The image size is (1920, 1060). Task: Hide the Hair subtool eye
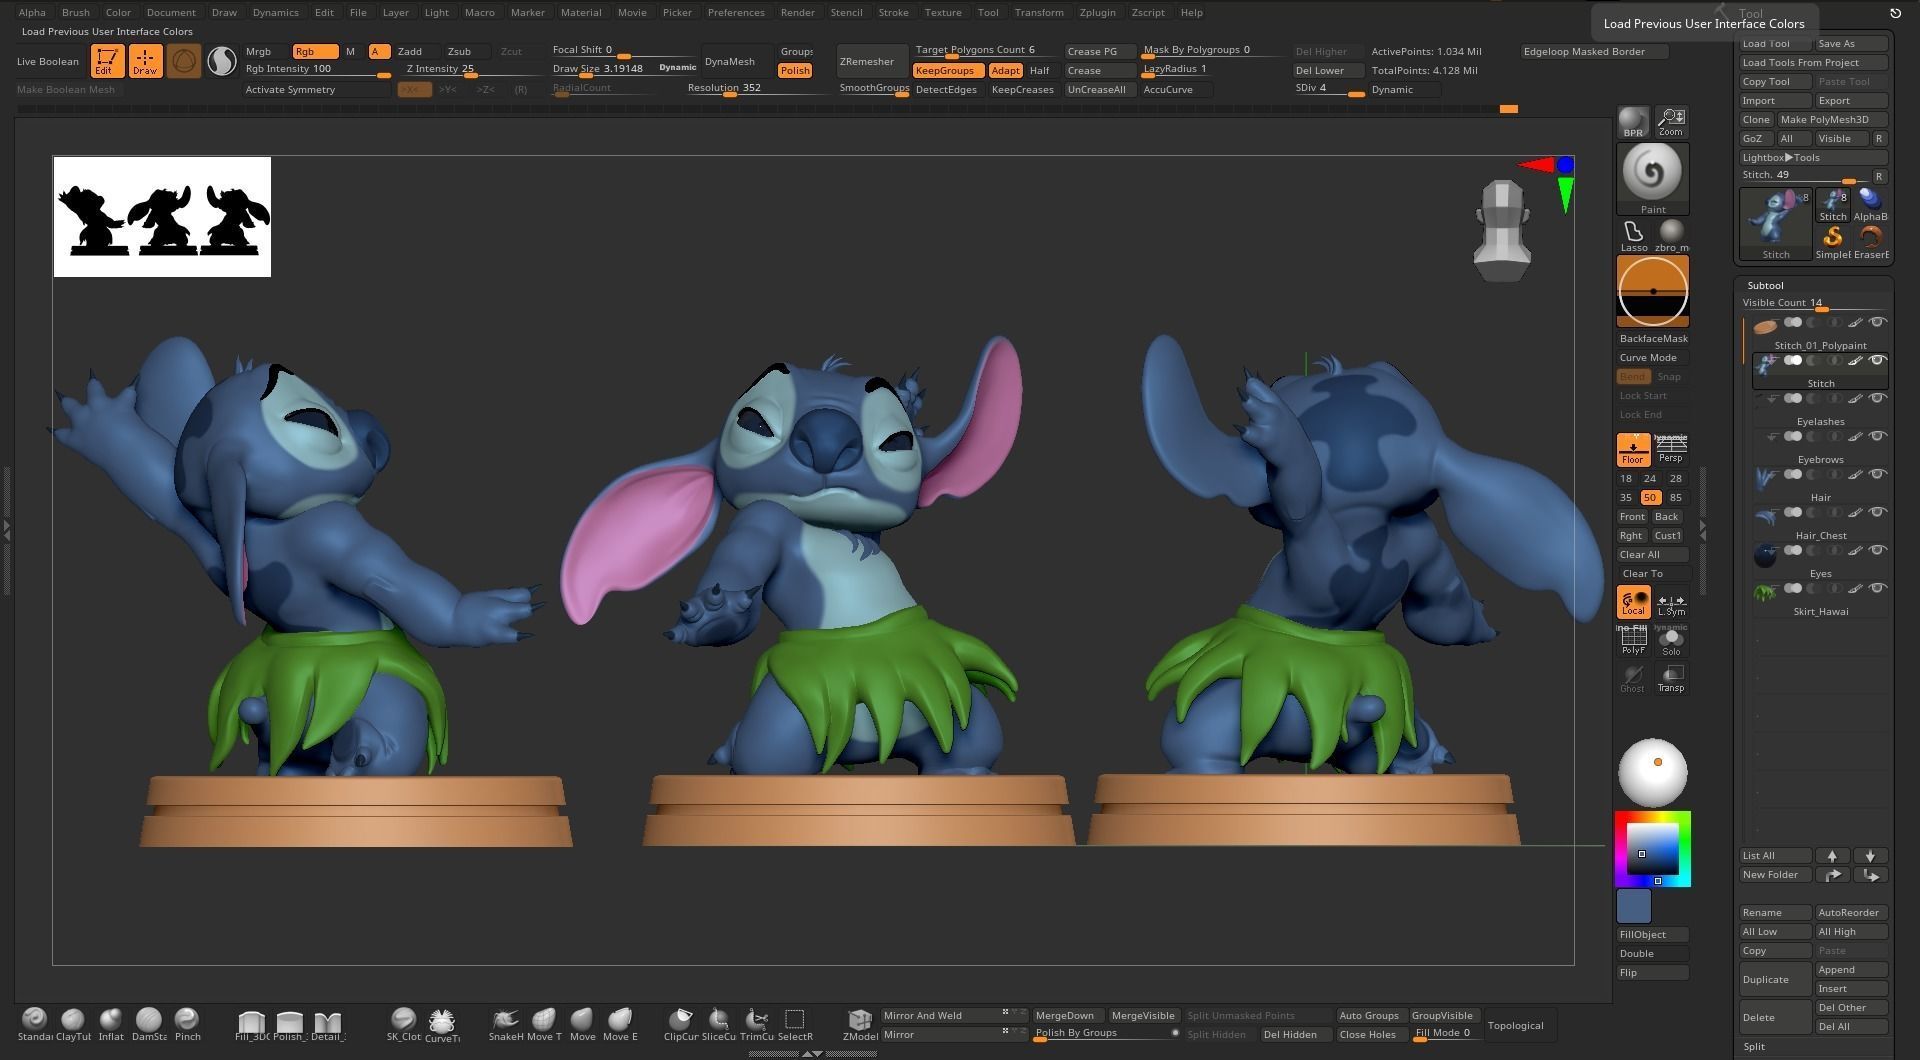coord(1877,474)
